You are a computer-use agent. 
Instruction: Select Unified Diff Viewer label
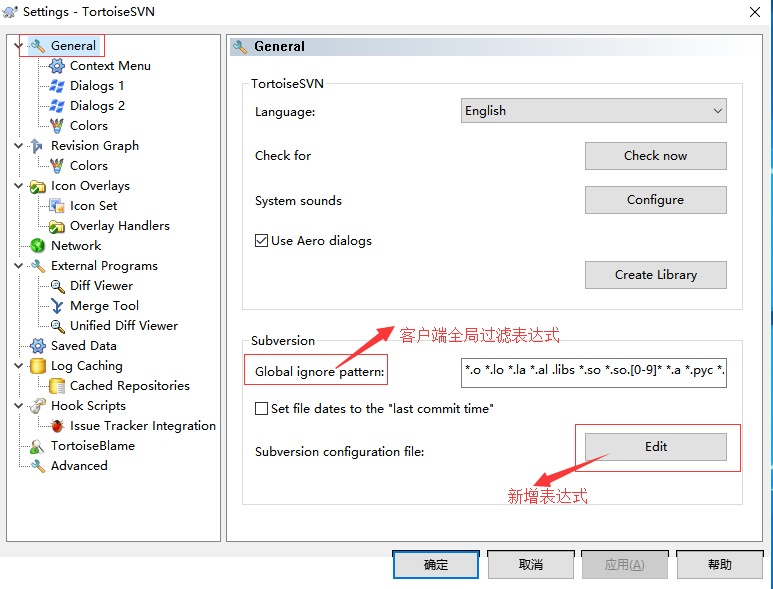pyautogui.click(x=124, y=326)
